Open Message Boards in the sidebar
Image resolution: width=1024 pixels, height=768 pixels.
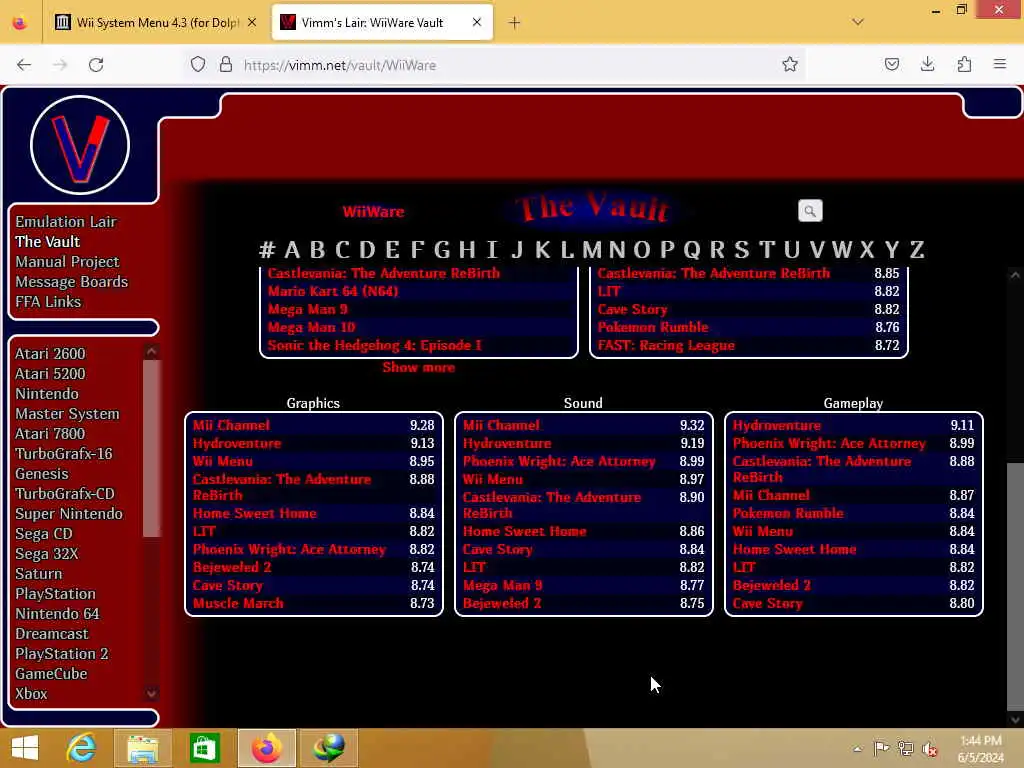(x=72, y=282)
